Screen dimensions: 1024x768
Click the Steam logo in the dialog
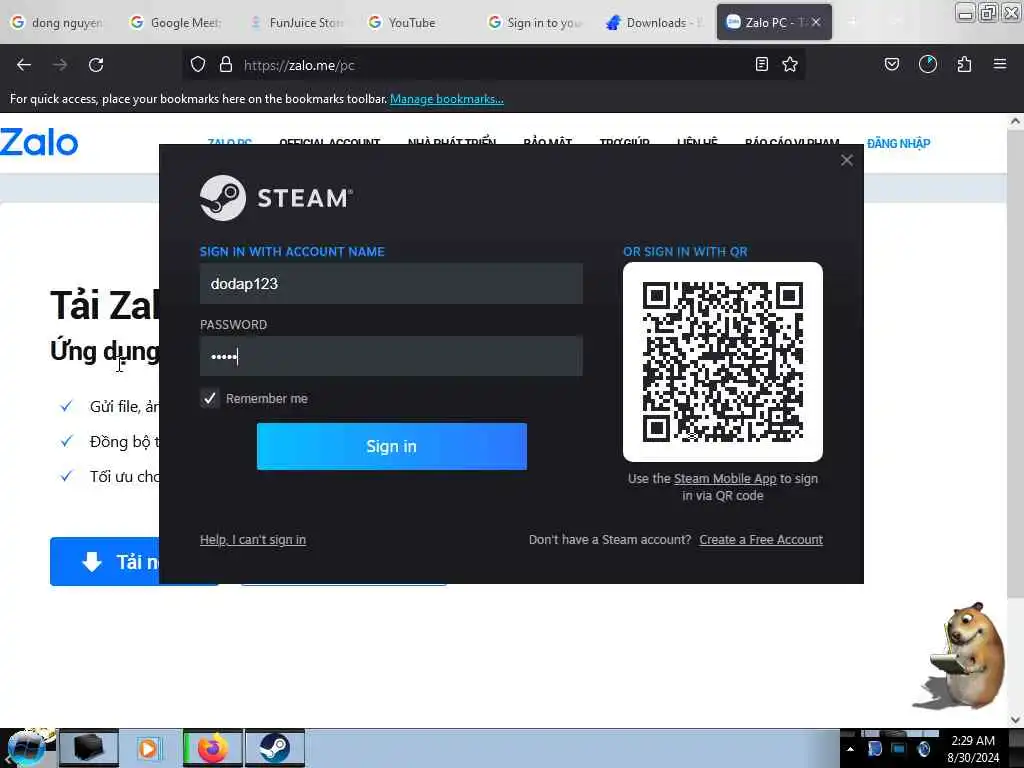click(x=276, y=198)
